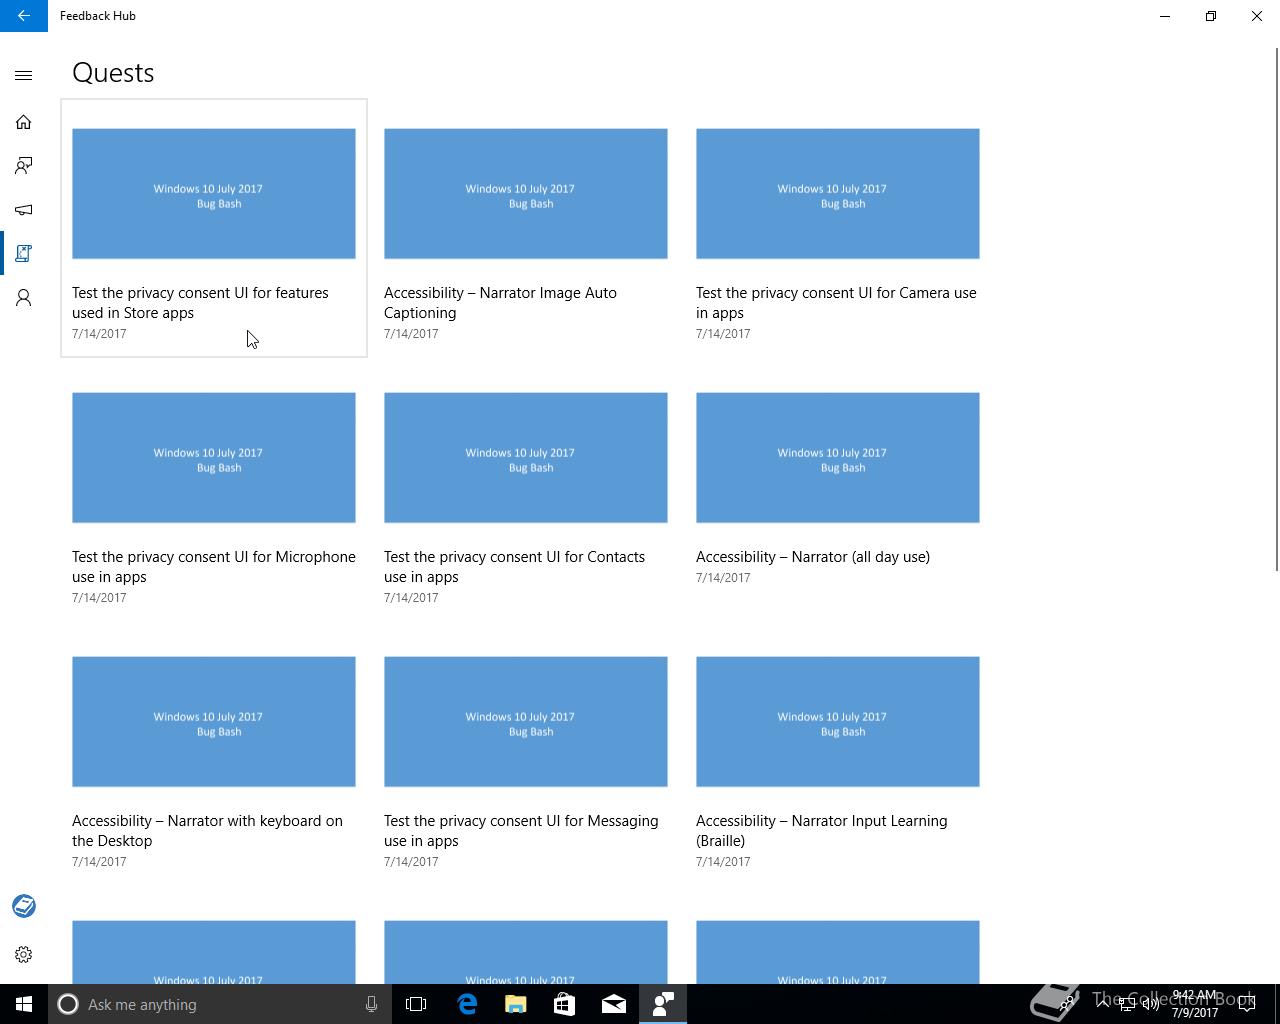Open the volume control in the tray
1280x1024 pixels.
pos(1151,1004)
